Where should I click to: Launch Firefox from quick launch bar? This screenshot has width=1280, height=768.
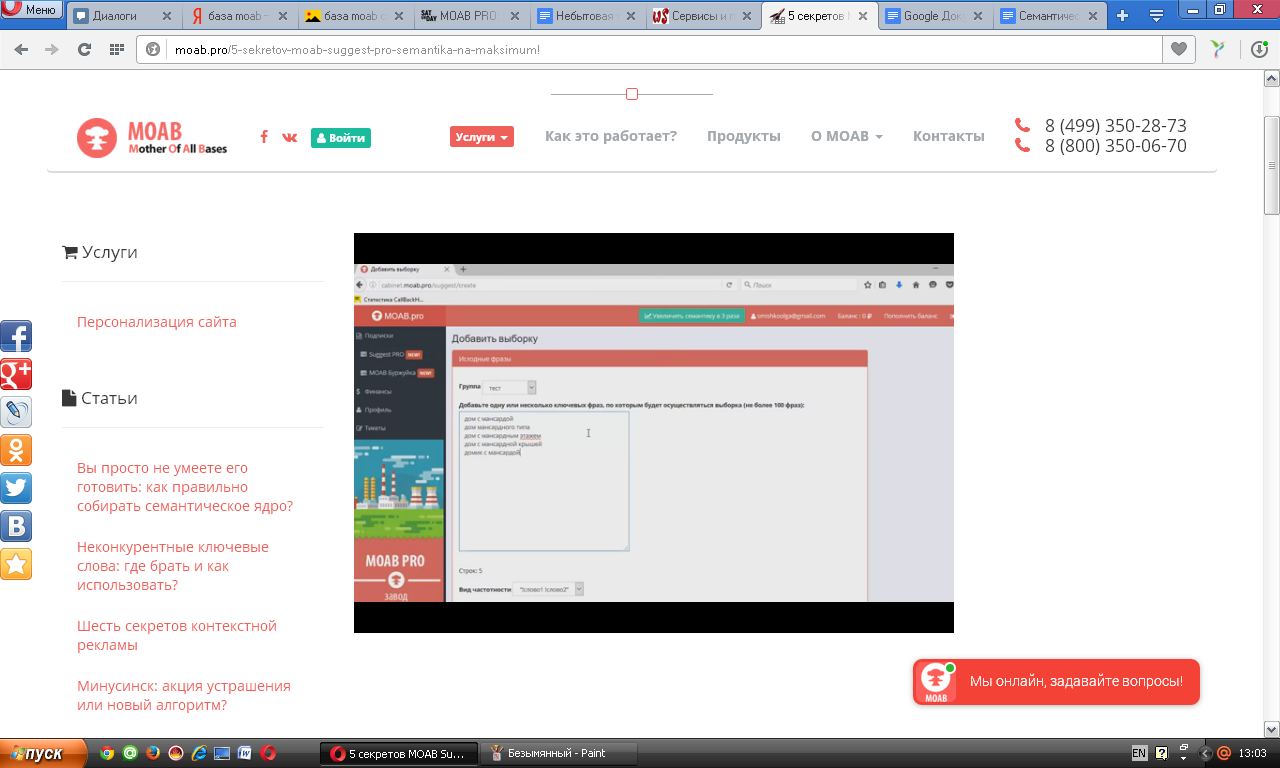pyautogui.click(x=153, y=753)
